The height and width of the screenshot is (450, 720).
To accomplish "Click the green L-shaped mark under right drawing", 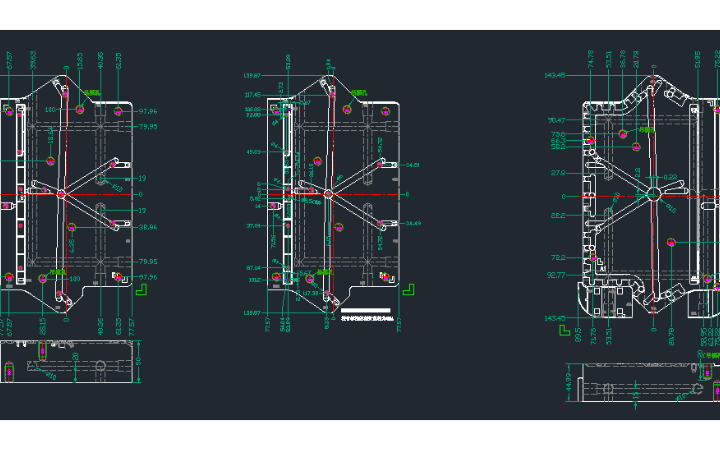I will click(x=564, y=330).
